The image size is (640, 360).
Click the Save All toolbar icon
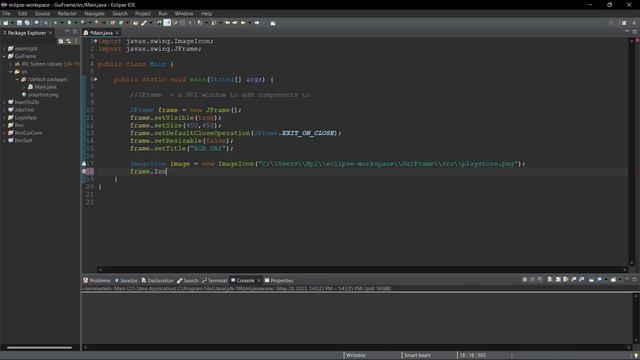[27, 23]
